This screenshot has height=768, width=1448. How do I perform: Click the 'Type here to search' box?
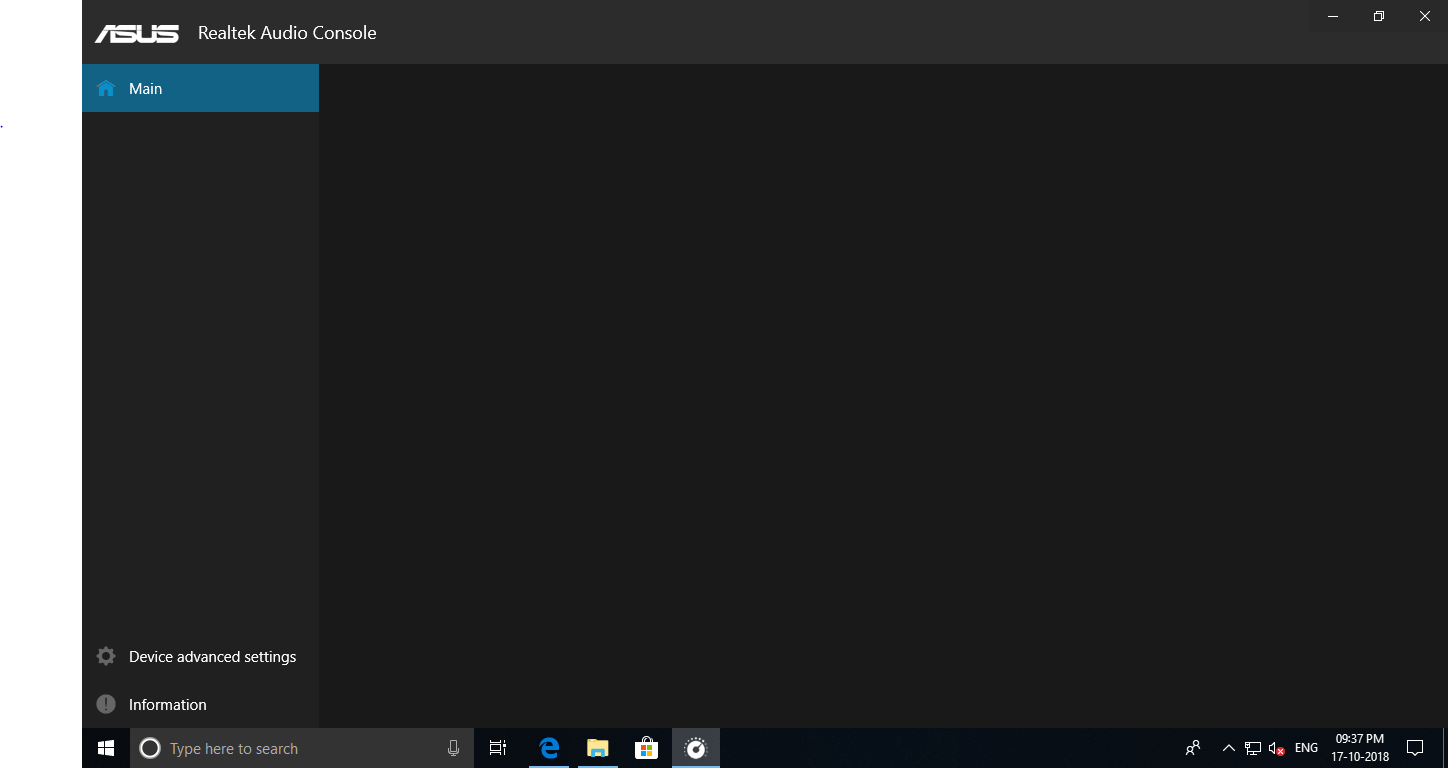(x=302, y=748)
